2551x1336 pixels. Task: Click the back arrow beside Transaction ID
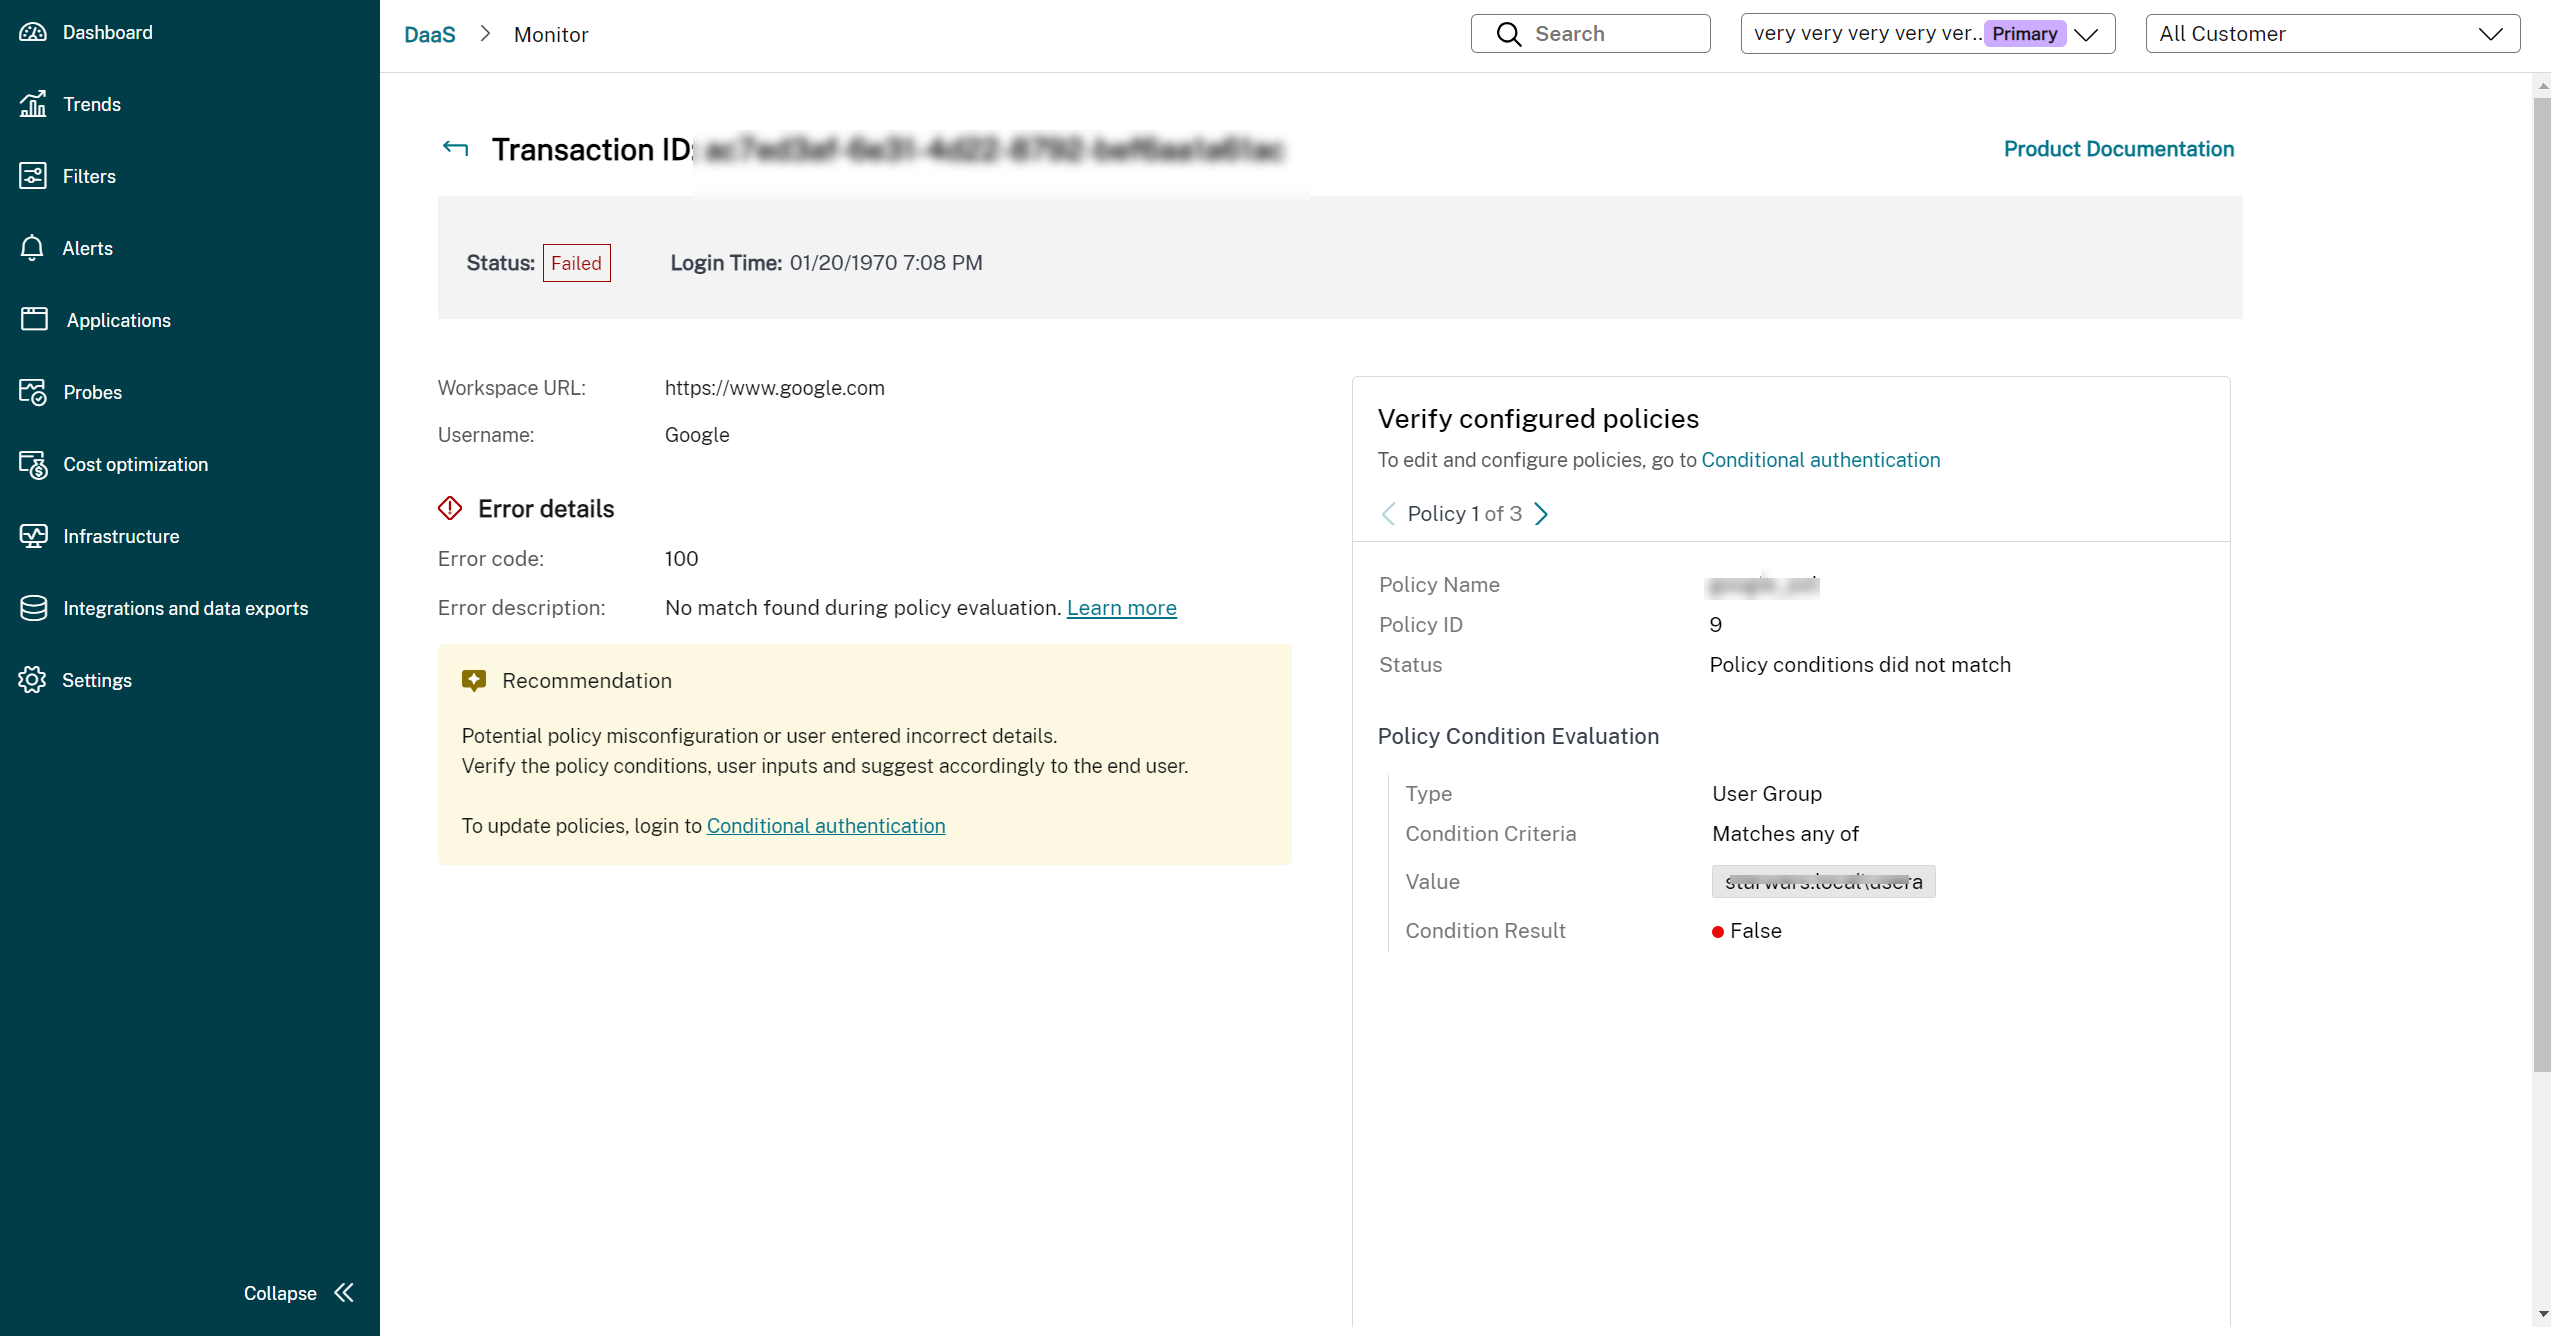[455, 149]
